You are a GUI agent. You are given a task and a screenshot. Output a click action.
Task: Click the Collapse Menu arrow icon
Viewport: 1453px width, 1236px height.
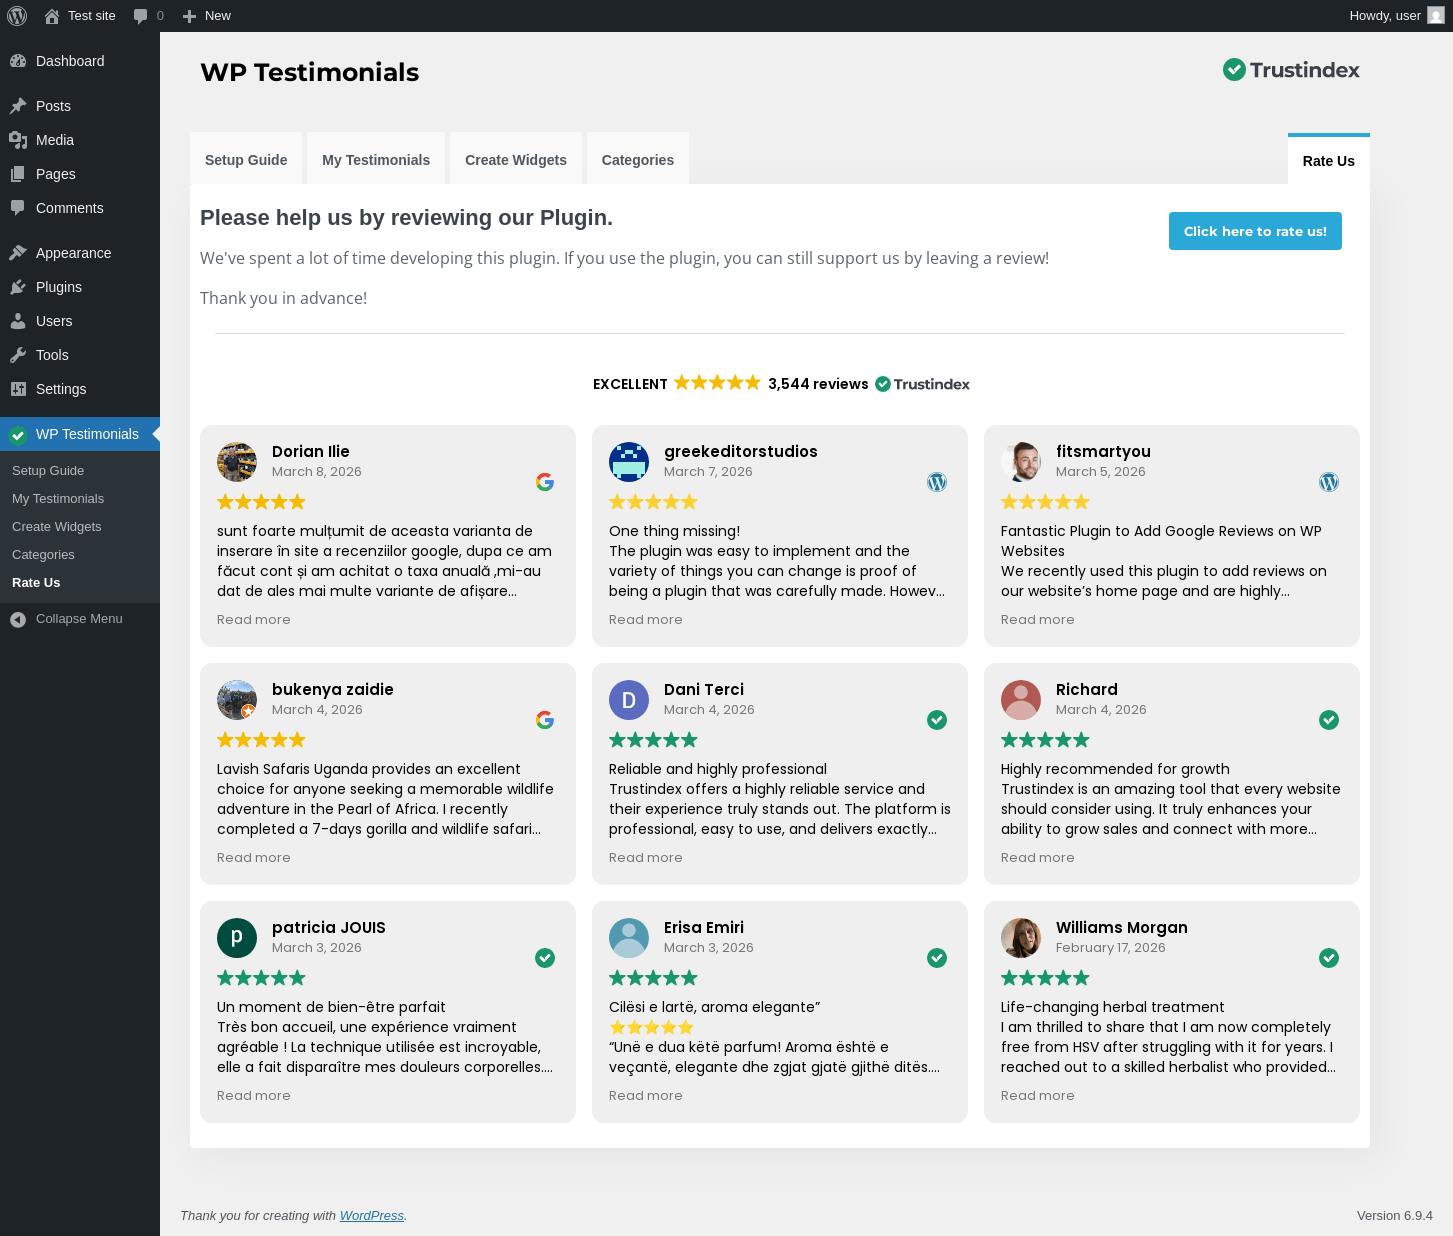click(x=18, y=619)
